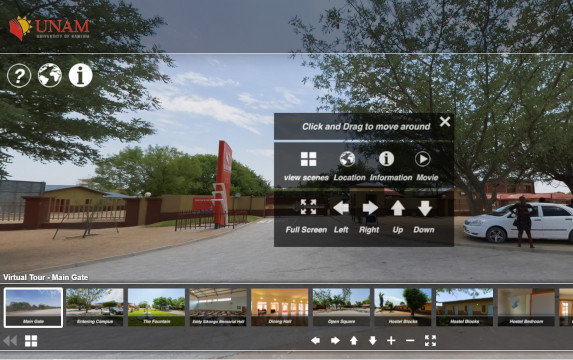
Task: Click the Right arrow in help panel
Action: point(370,208)
